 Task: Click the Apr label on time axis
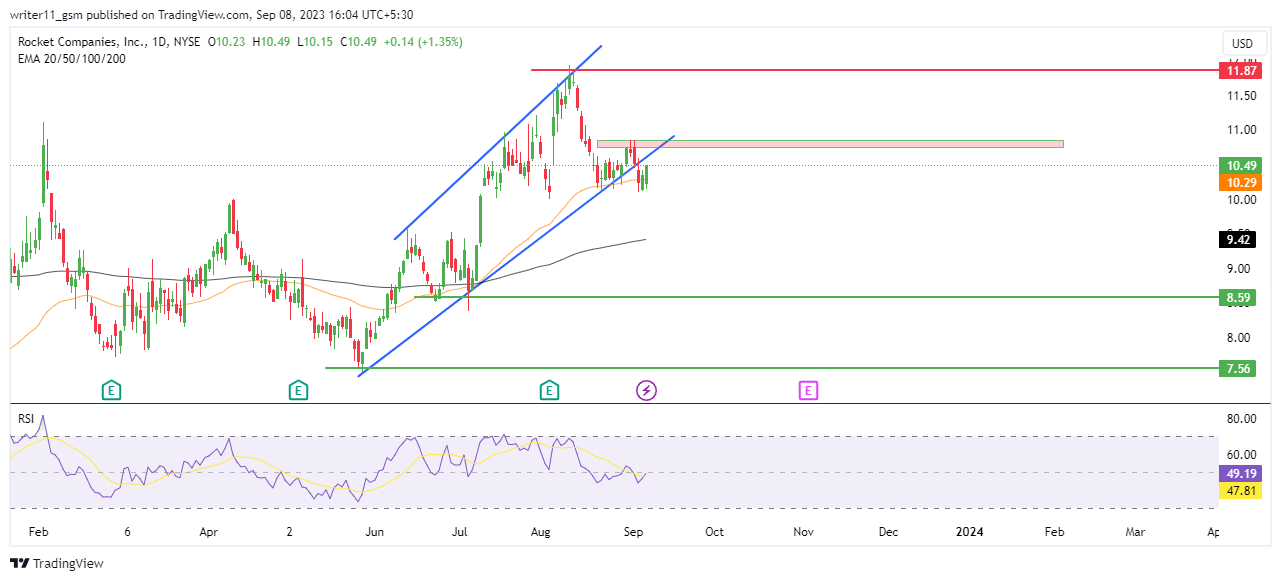tap(208, 533)
